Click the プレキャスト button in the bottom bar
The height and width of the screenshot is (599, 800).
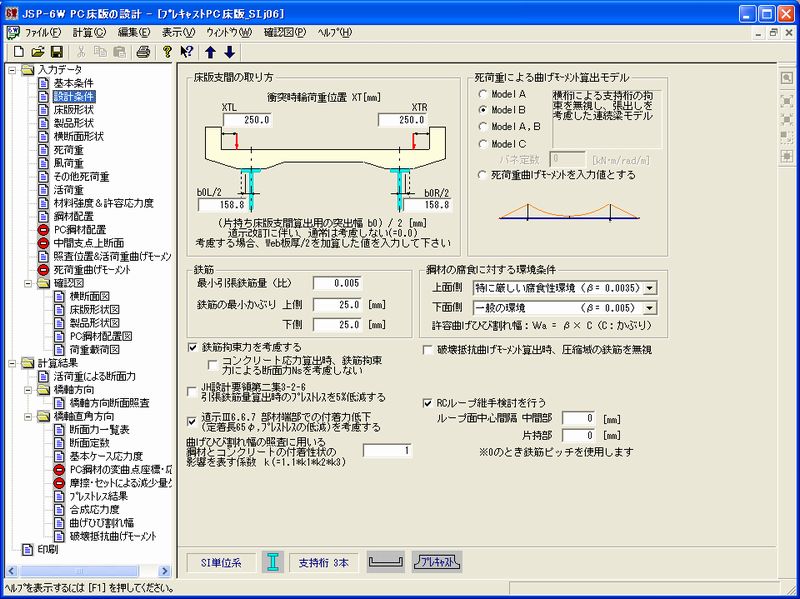[438, 562]
